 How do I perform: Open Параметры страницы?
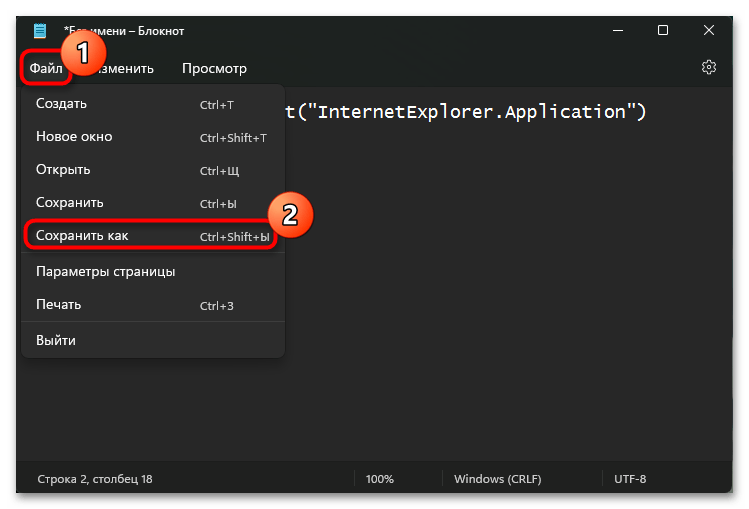coord(153,272)
